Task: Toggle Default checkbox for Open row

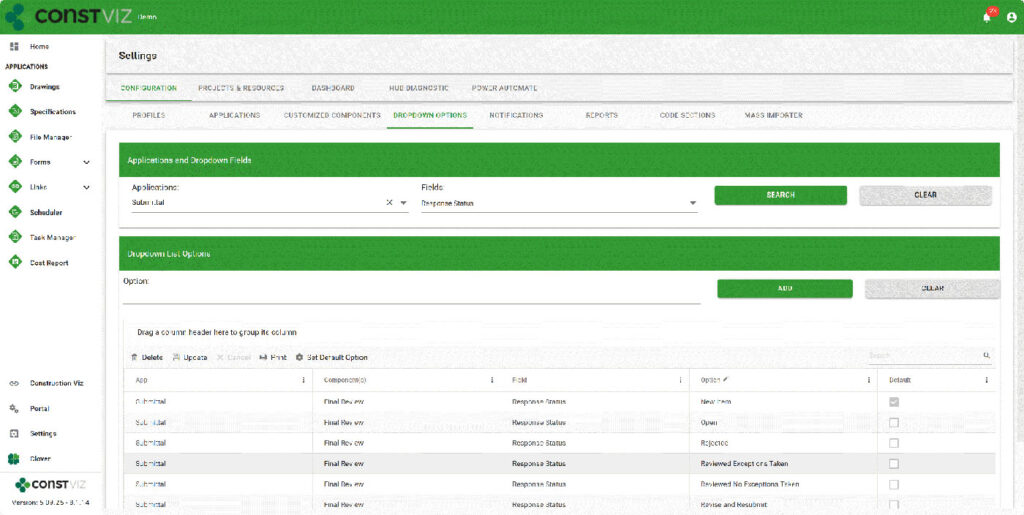Action: [x=894, y=422]
